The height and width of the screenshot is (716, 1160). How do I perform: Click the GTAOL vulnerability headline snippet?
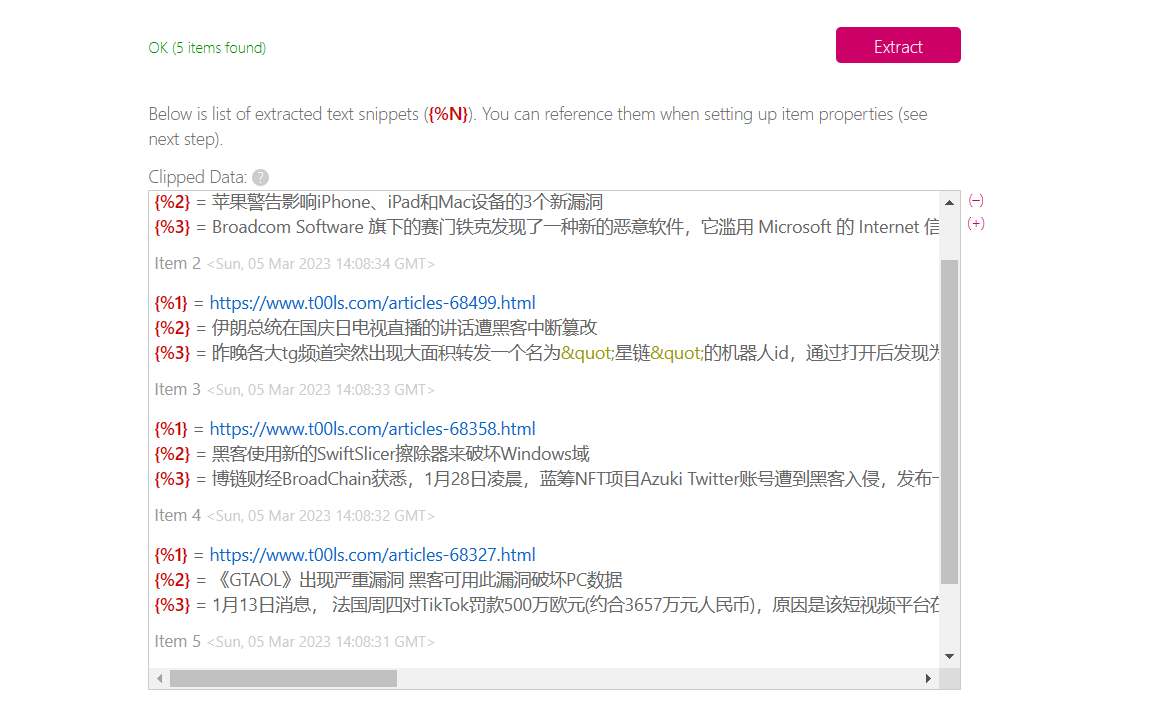coord(416,580)
